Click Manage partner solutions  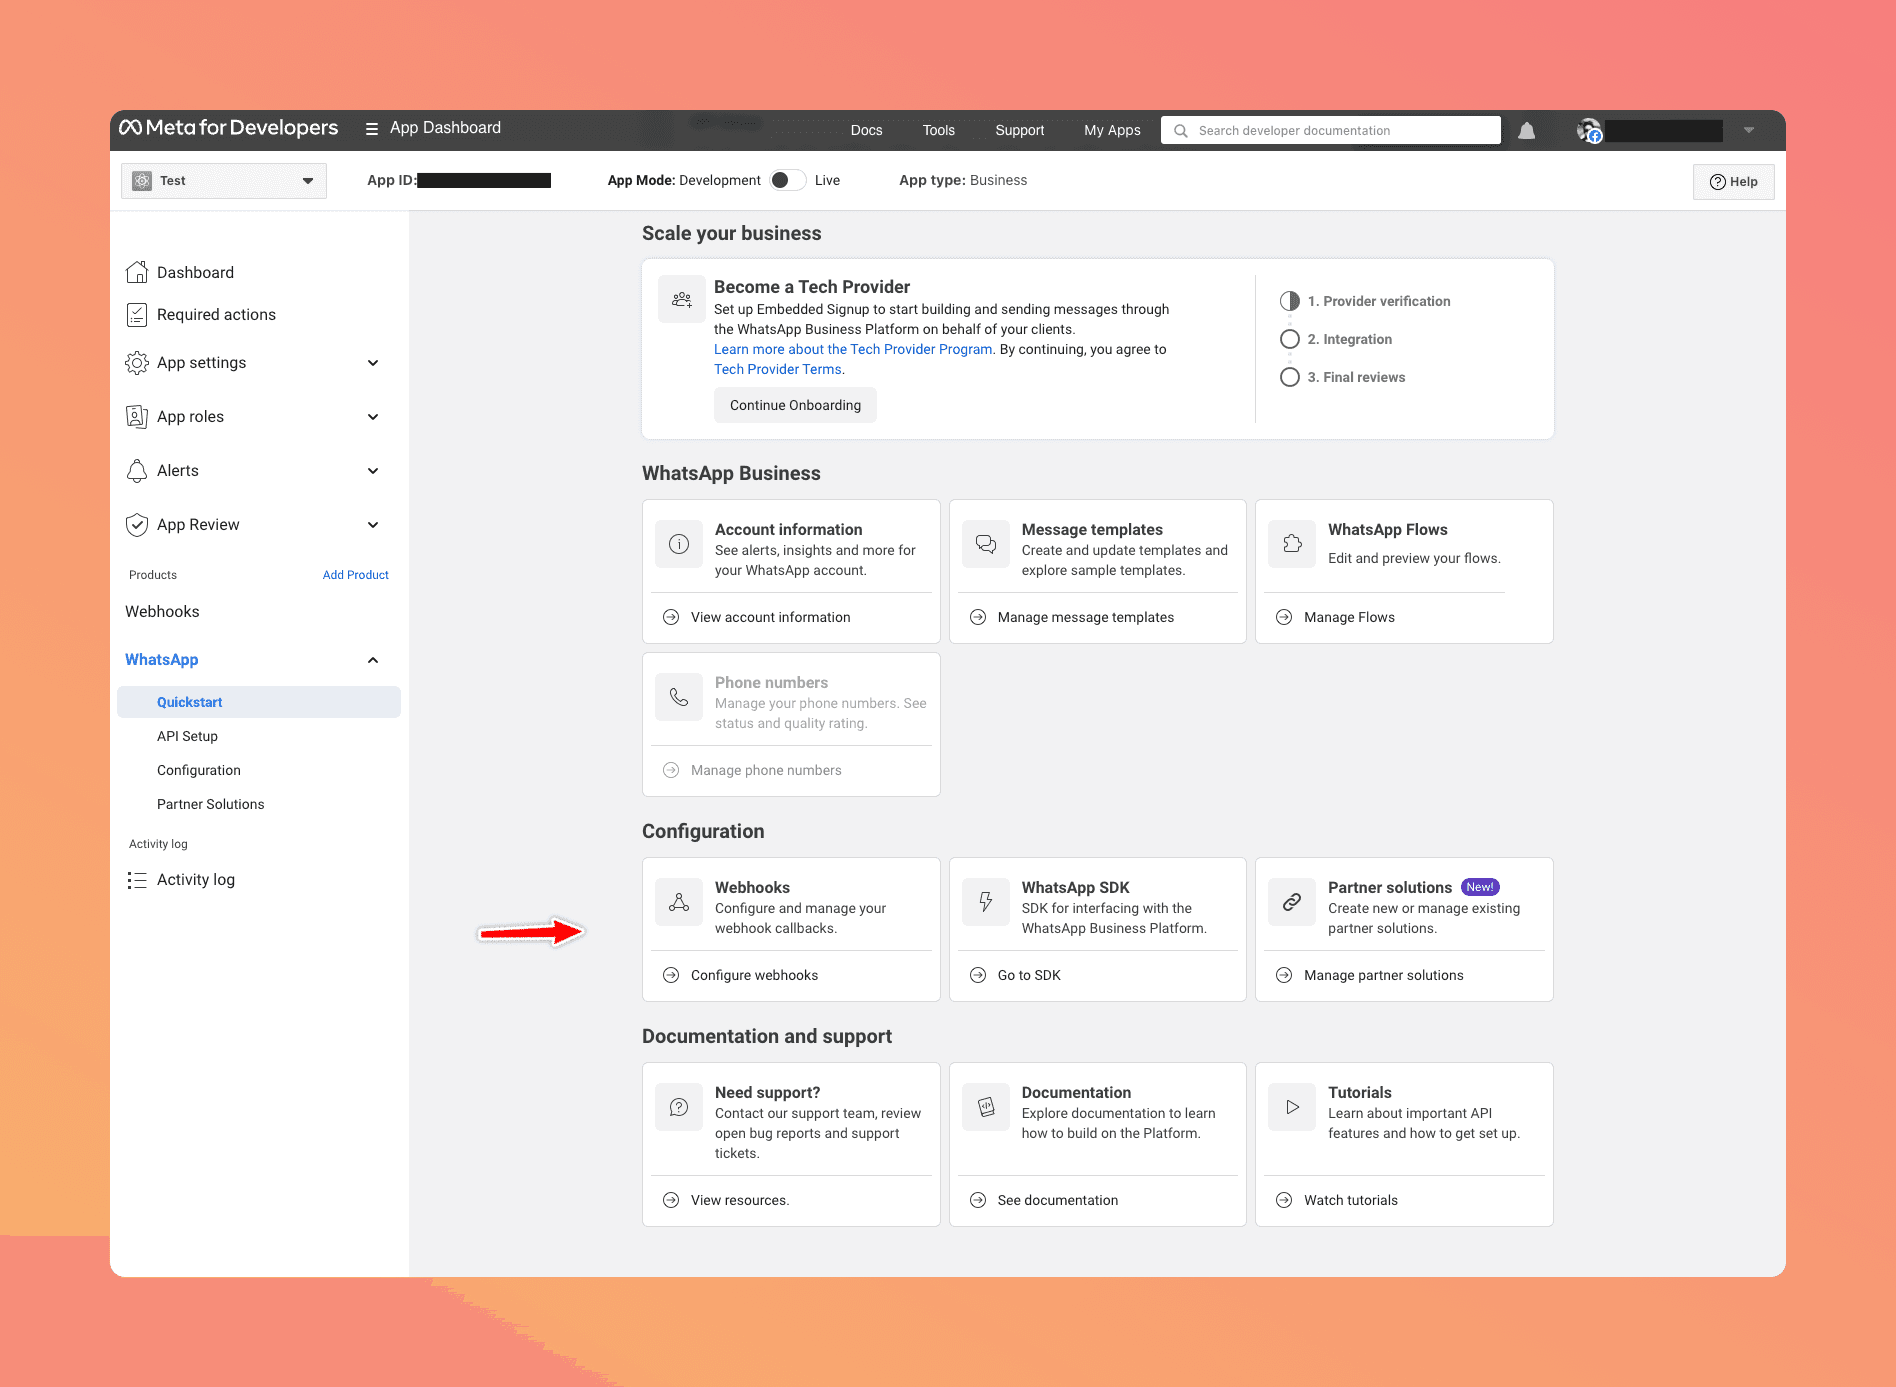click(x=1383, y=975)
